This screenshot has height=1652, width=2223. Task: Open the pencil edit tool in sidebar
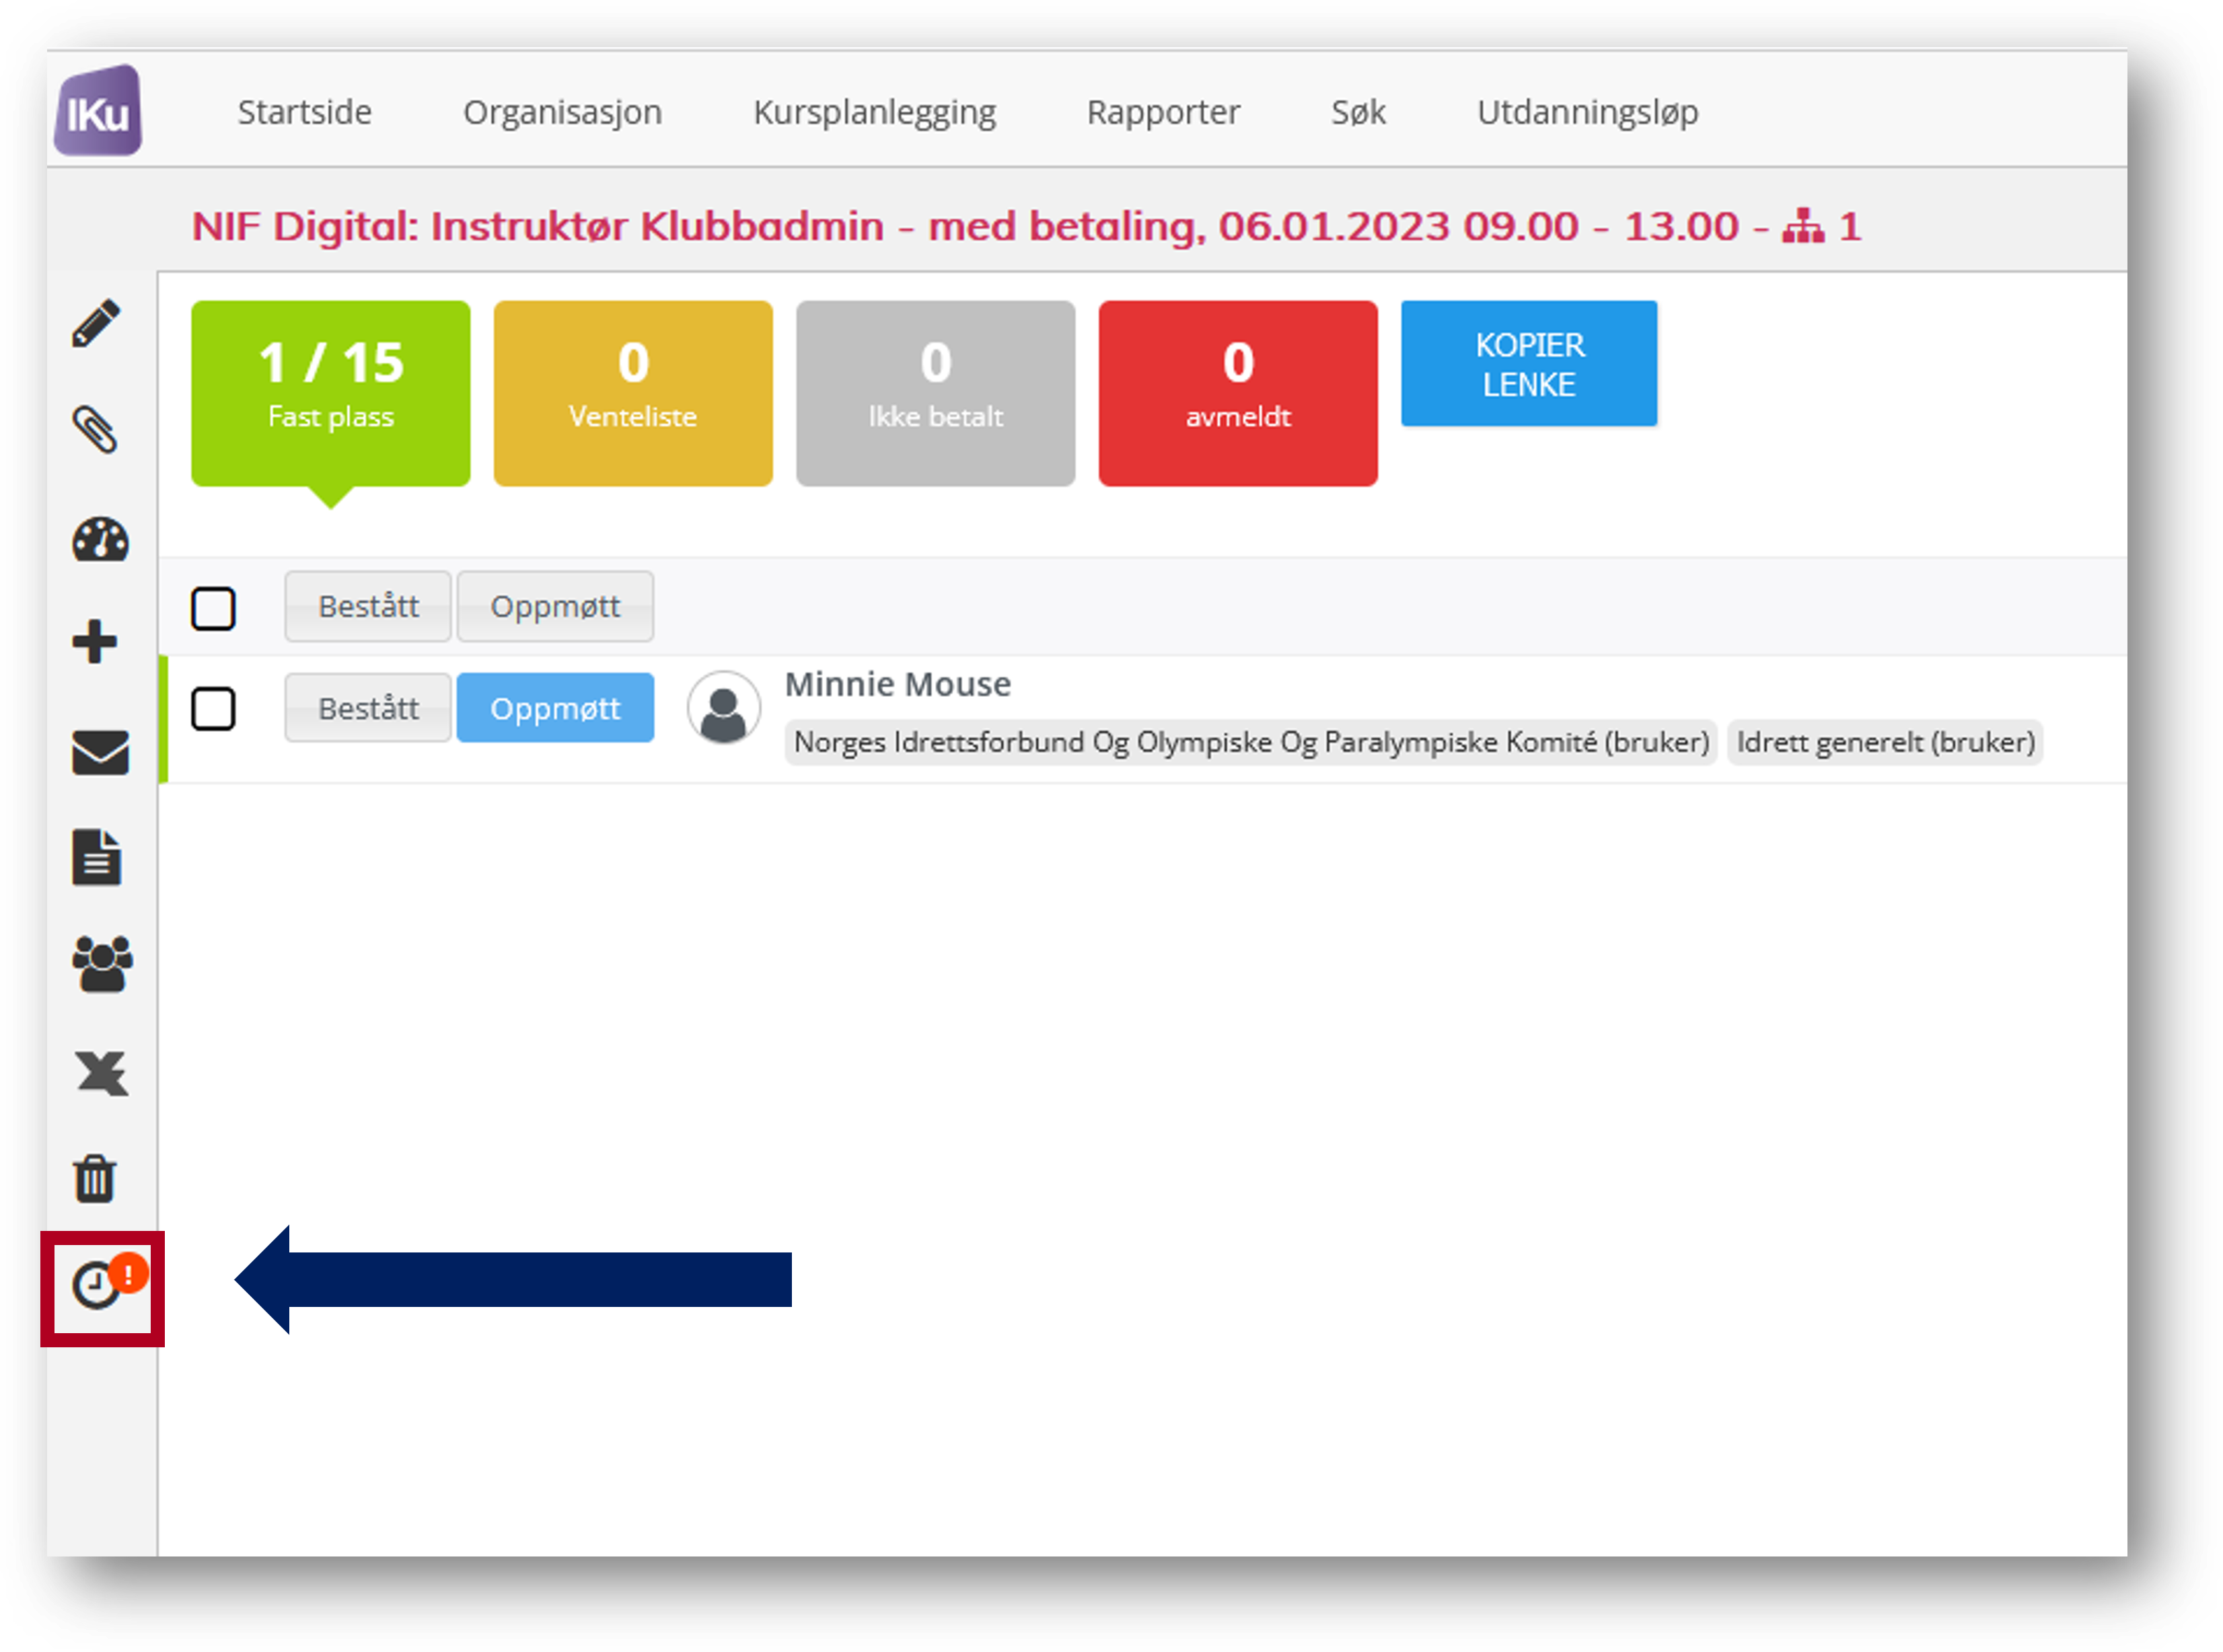96,323
